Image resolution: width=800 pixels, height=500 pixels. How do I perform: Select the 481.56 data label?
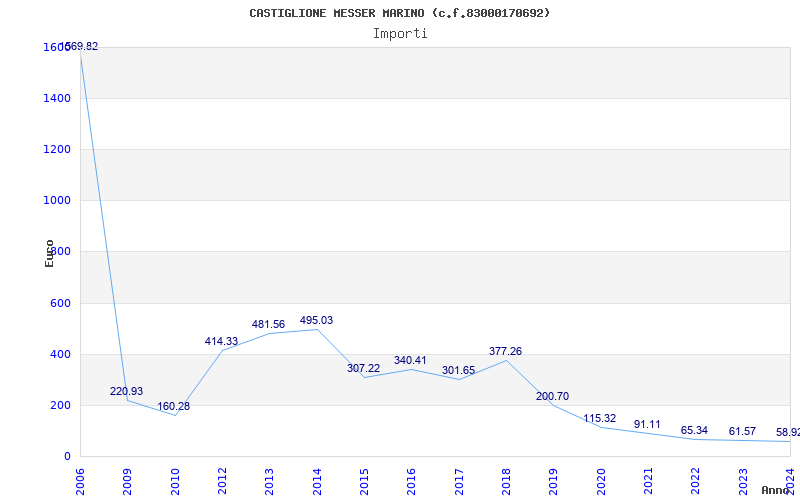pos(268,324)
